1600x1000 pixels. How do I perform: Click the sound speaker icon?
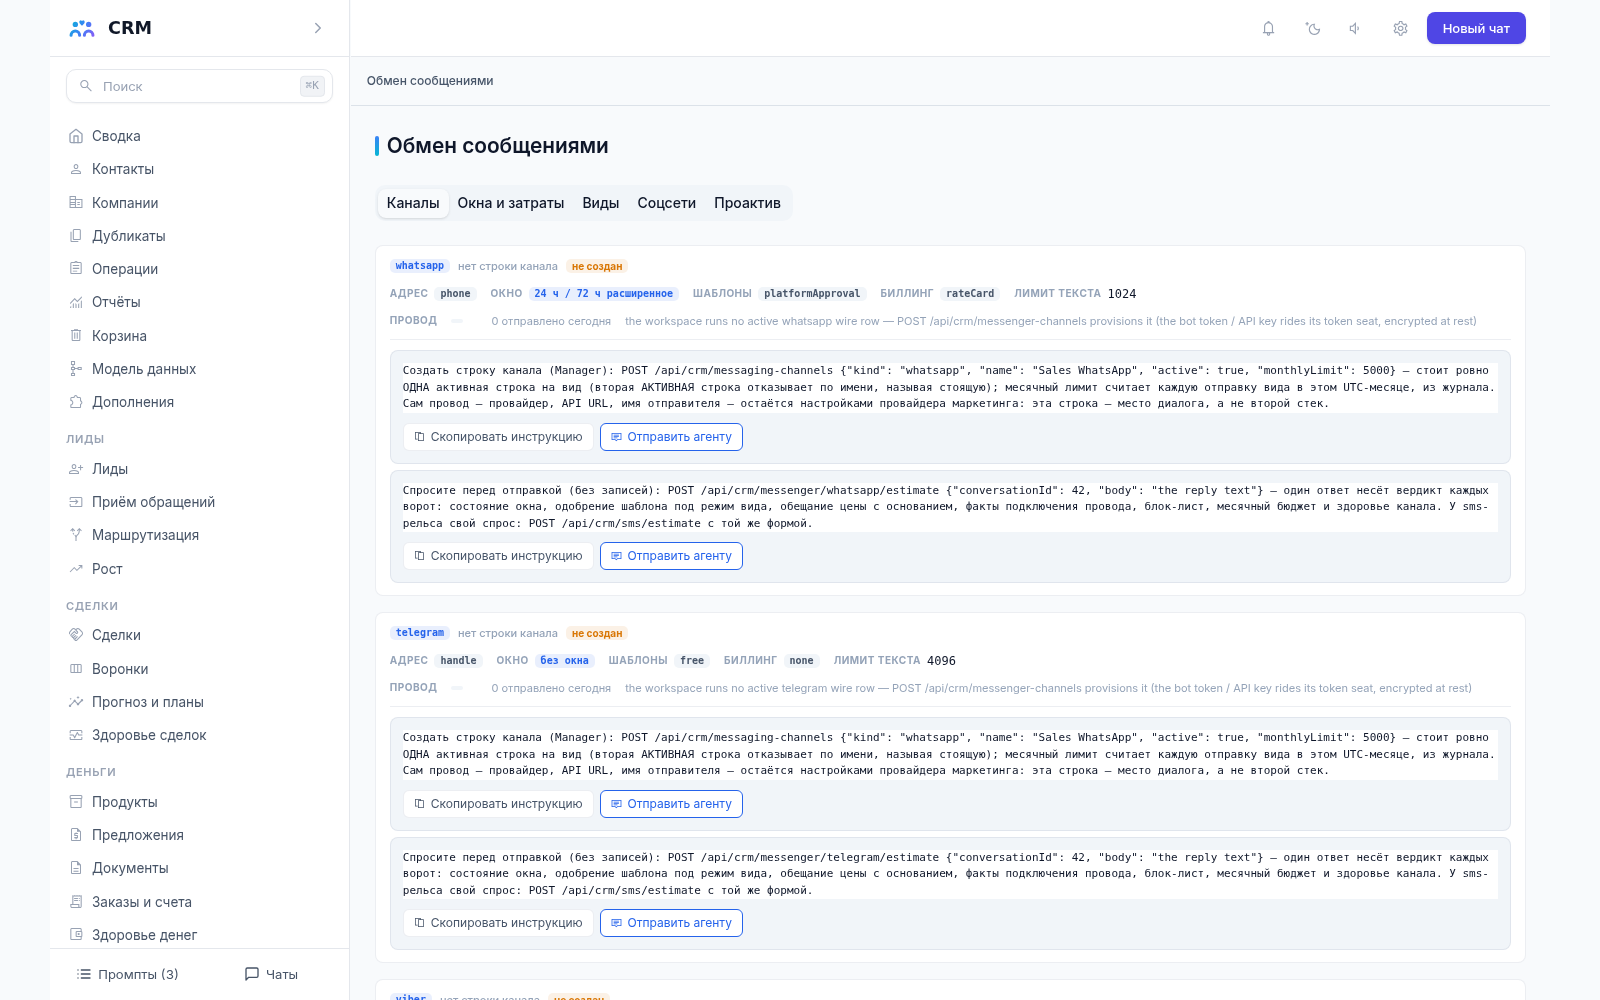pos(1355,28)
